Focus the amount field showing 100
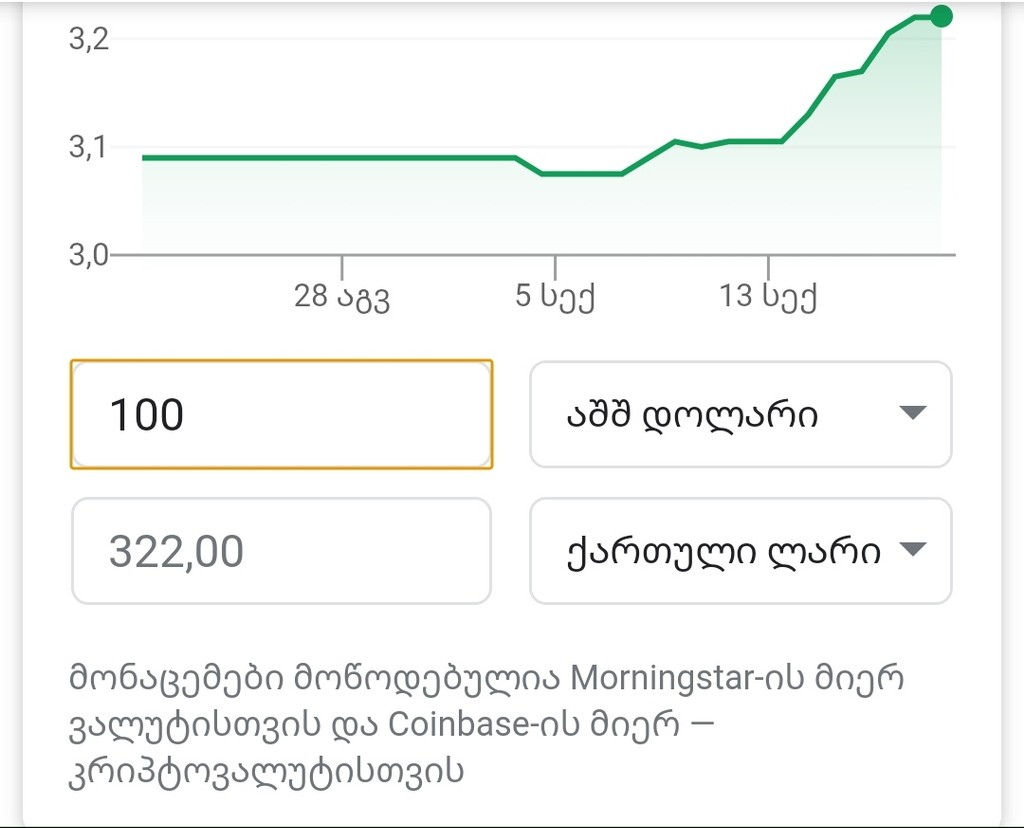The height and width of the screenshot is (828, 1024). [x=281, y=414]
